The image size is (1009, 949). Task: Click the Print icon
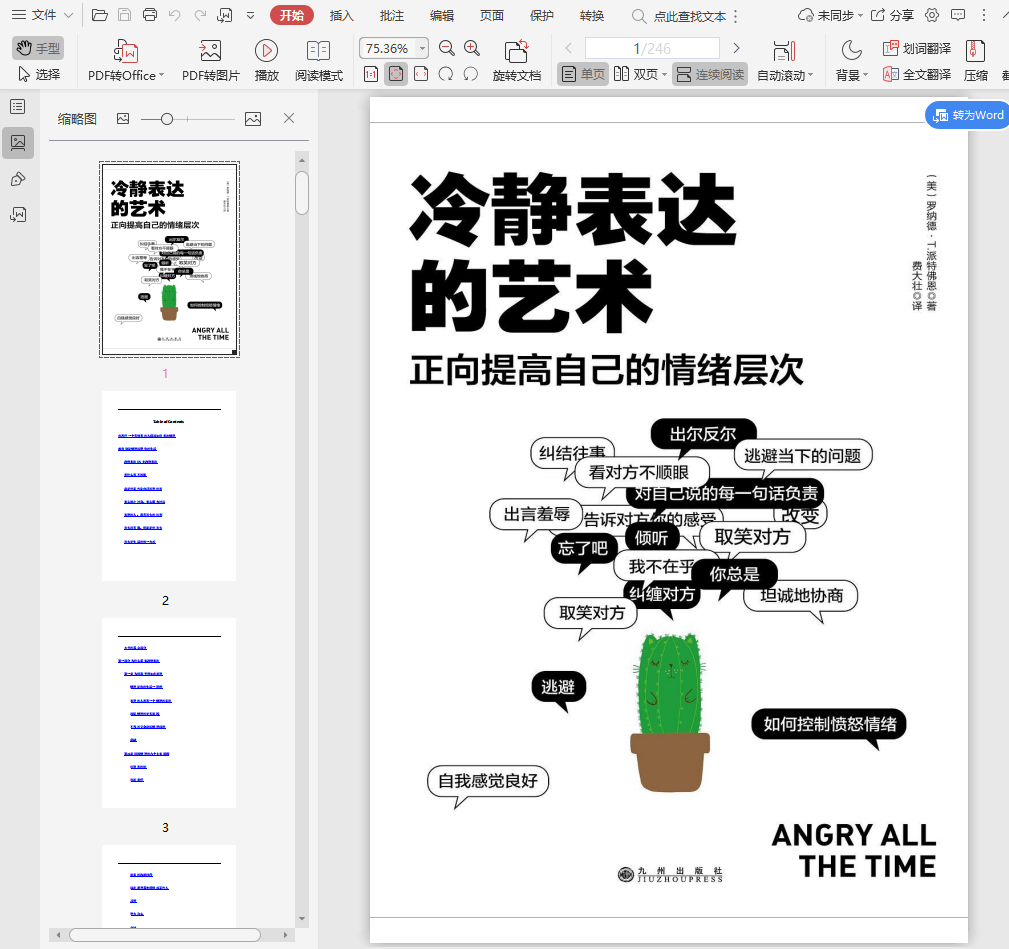pos(150,15)
